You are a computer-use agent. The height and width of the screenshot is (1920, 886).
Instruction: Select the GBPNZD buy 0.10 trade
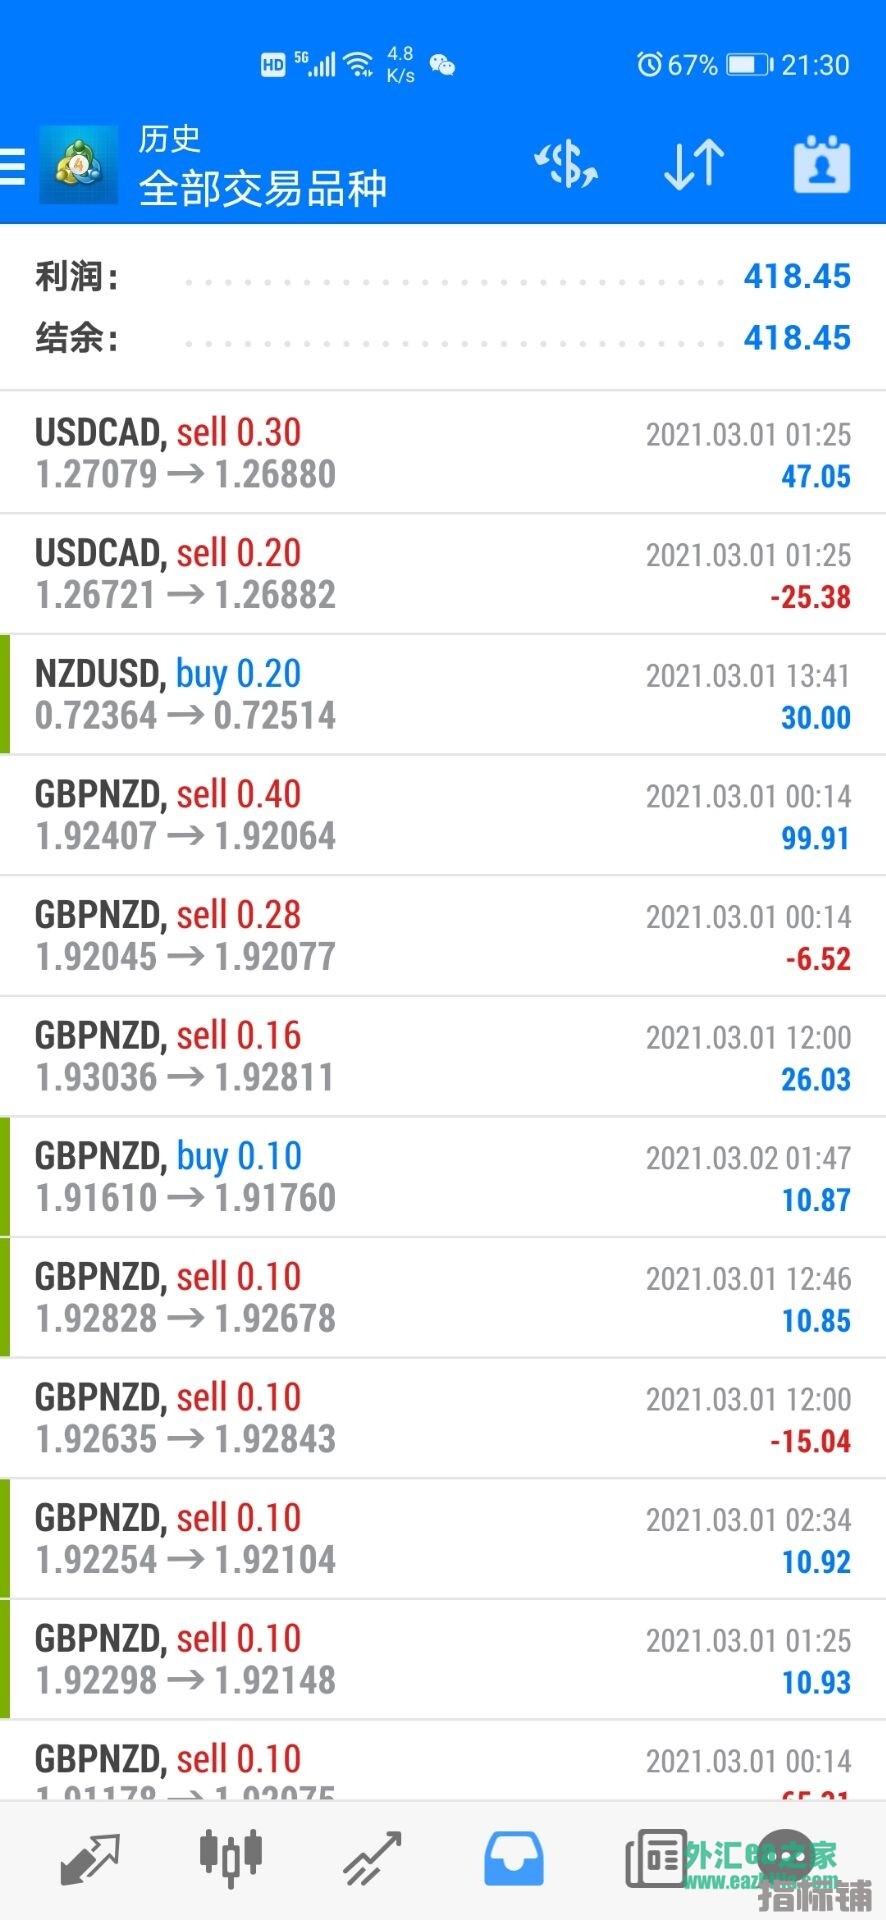pos(442,1177)
